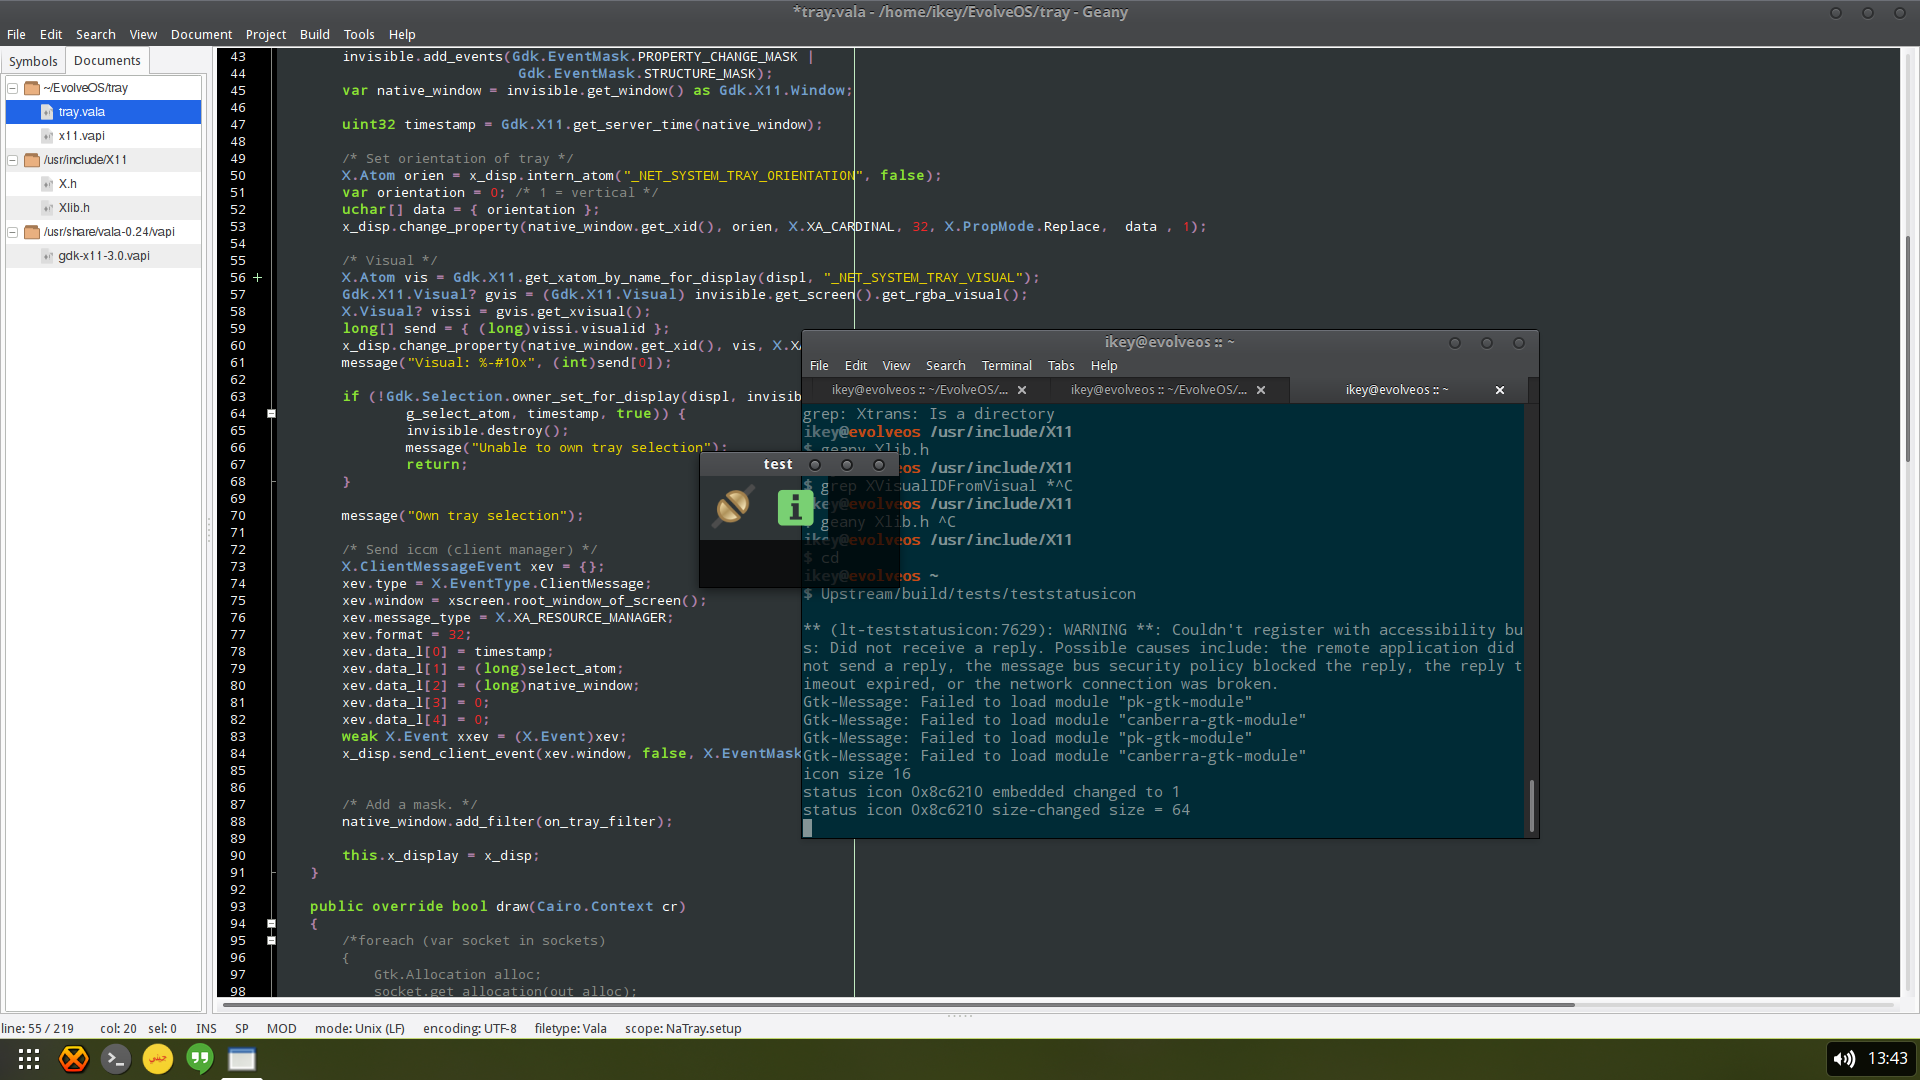Close the second terminal tab ~/EvolveOS

(x=1261, y=390)
